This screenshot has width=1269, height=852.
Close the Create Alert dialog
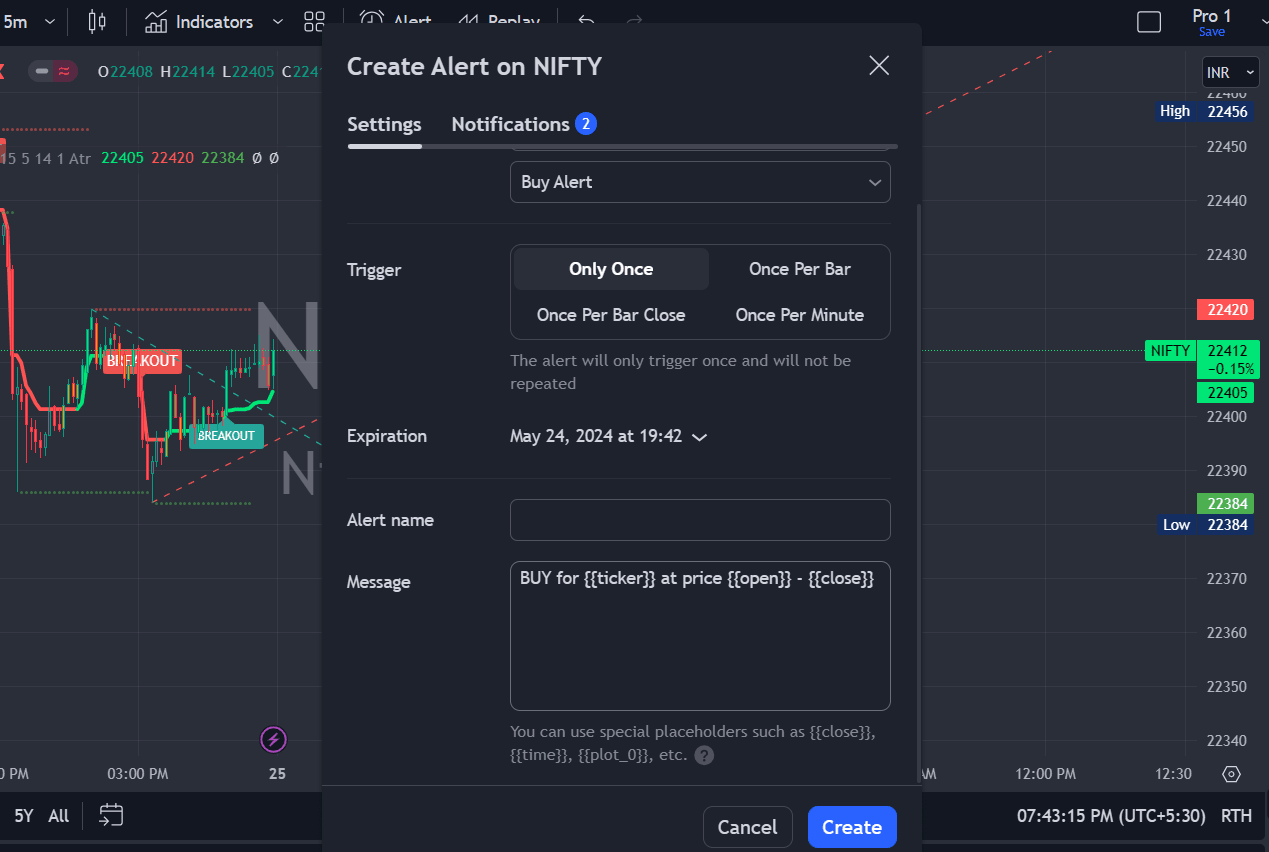click(x=879, y=66)
